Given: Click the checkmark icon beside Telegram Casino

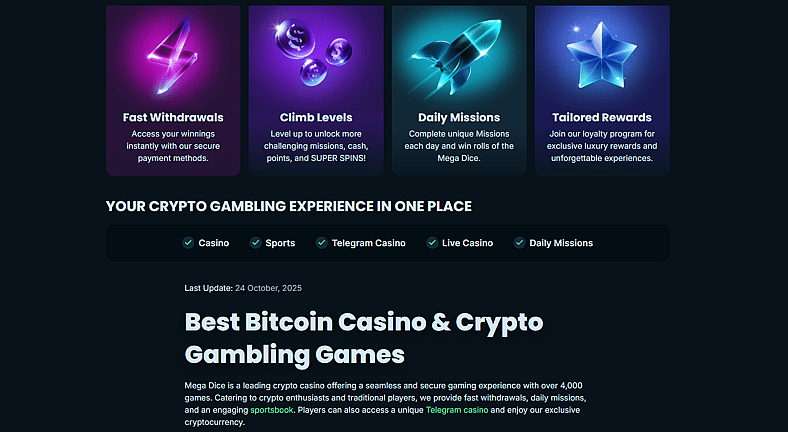Looking at the screenshot, I should click(321, 243).
